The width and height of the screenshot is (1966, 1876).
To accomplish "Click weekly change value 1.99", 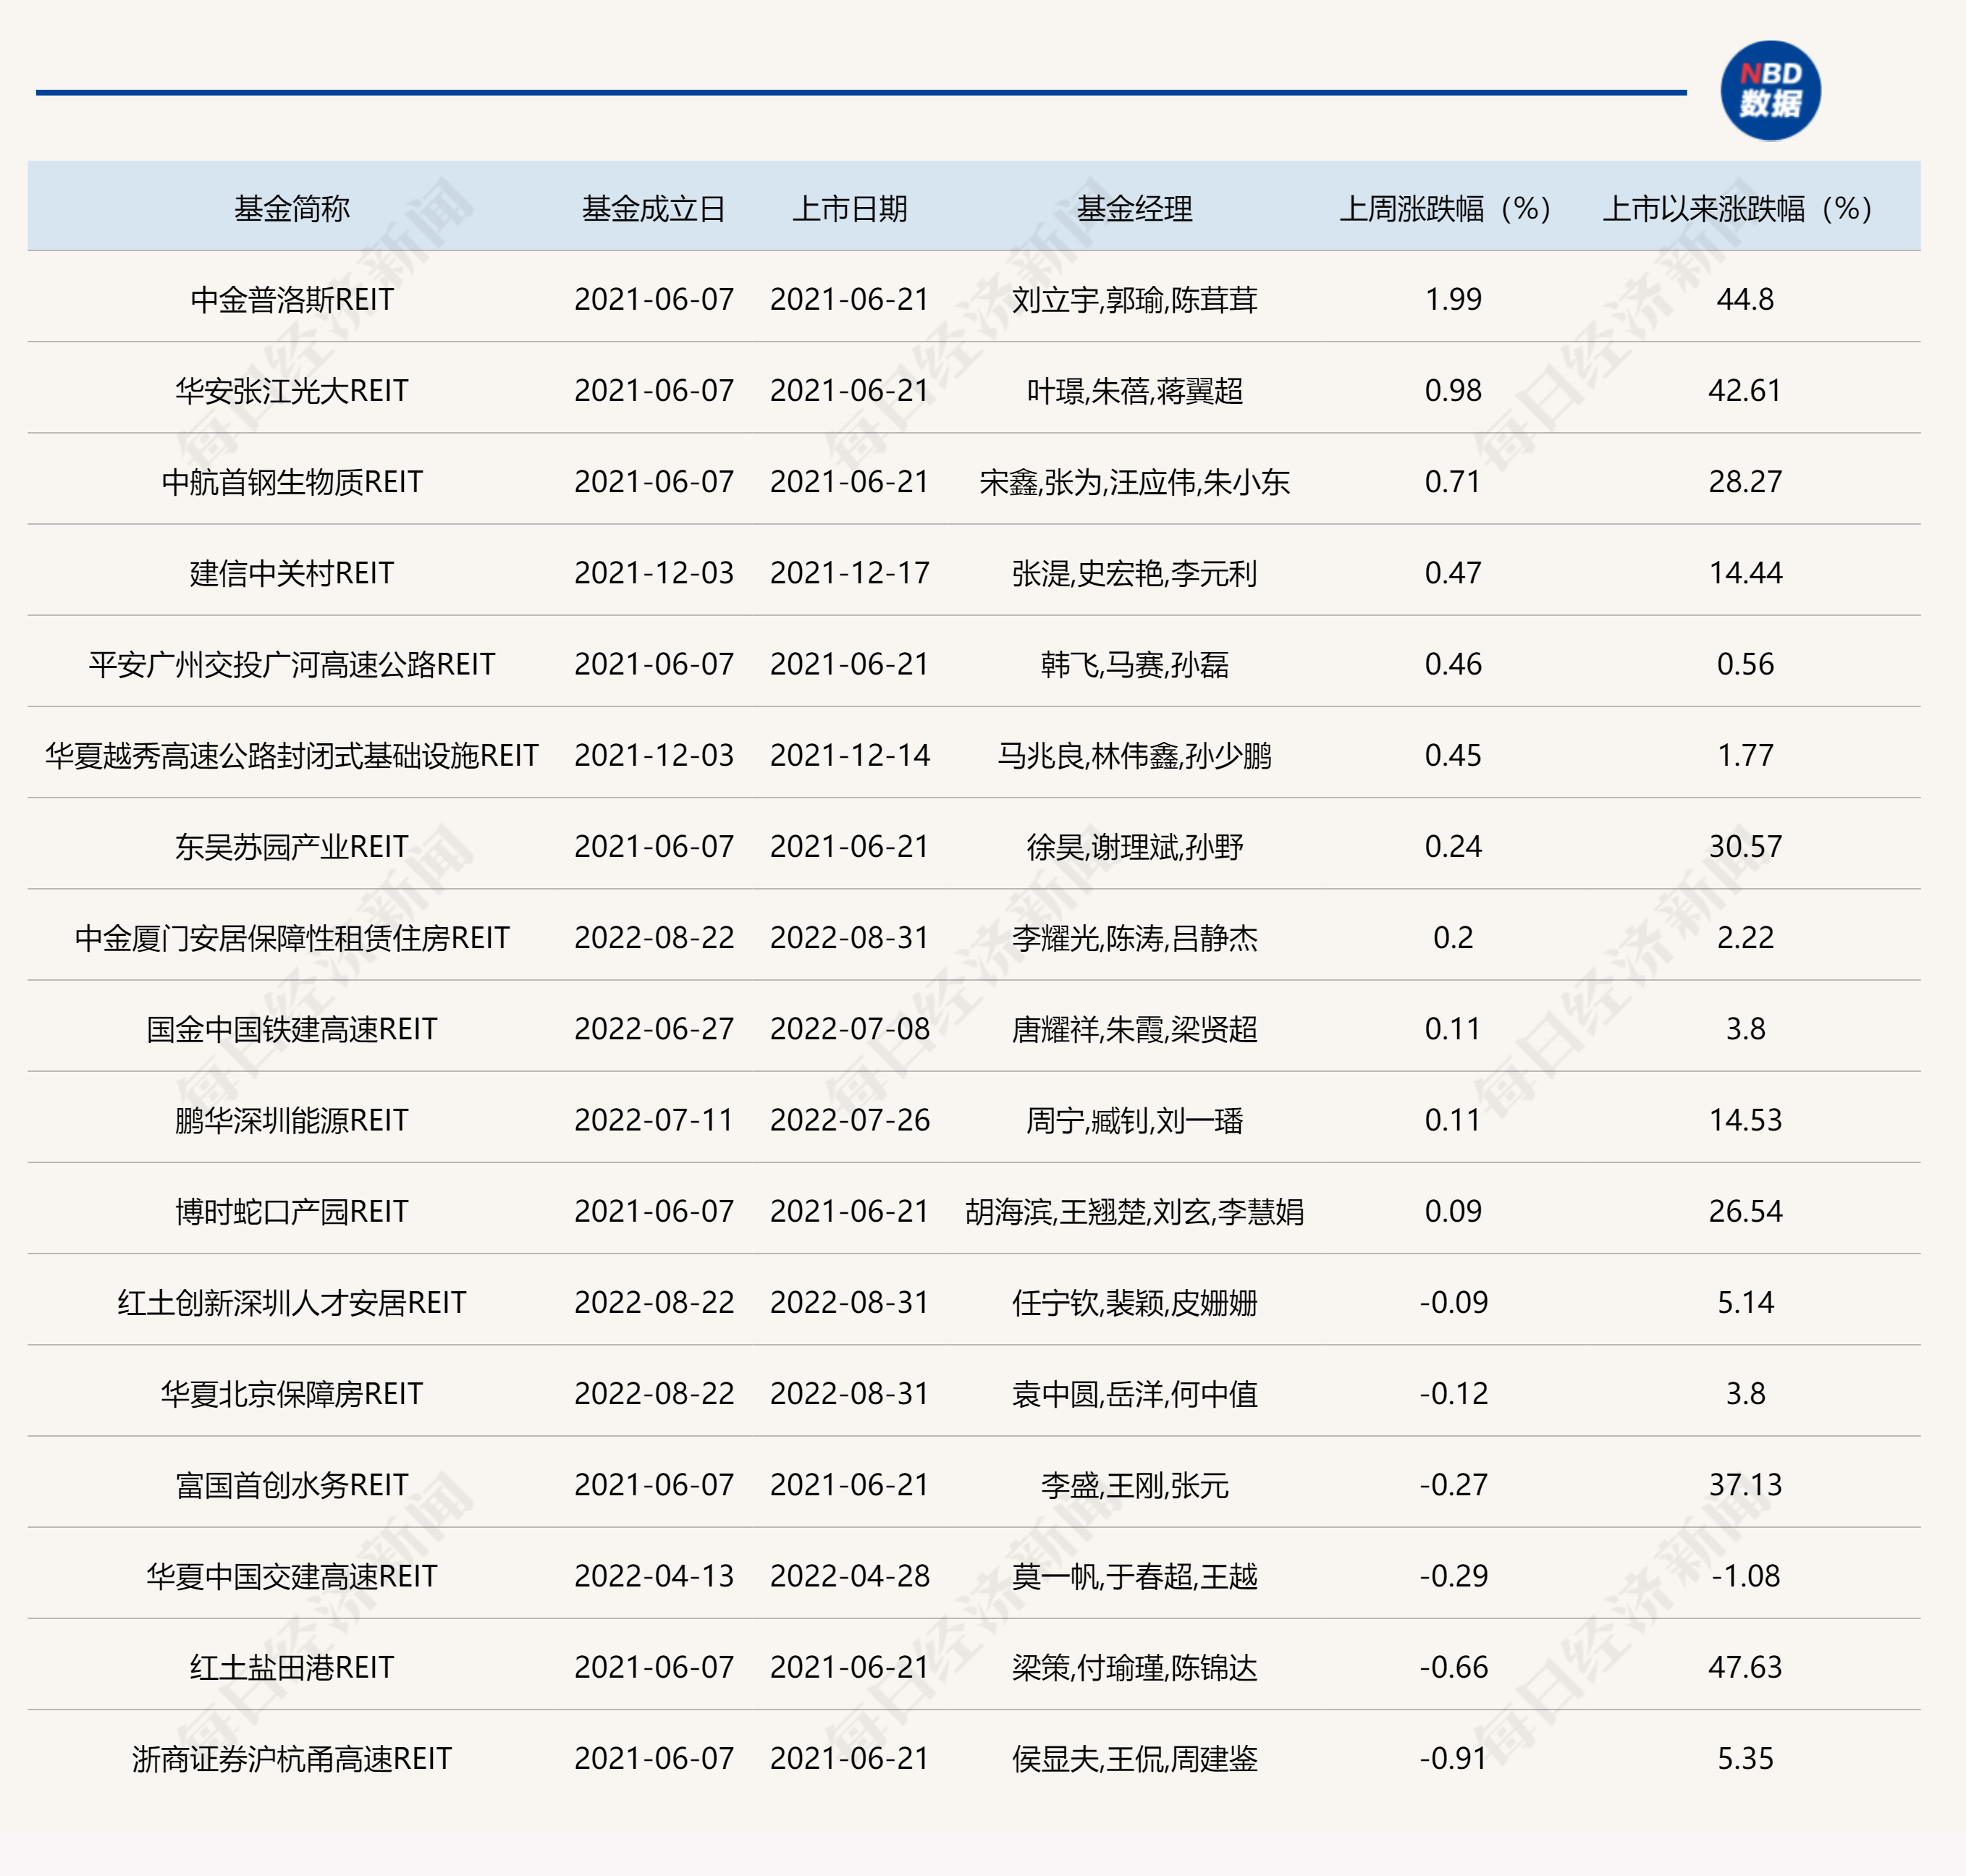I will pos(1453,299).
